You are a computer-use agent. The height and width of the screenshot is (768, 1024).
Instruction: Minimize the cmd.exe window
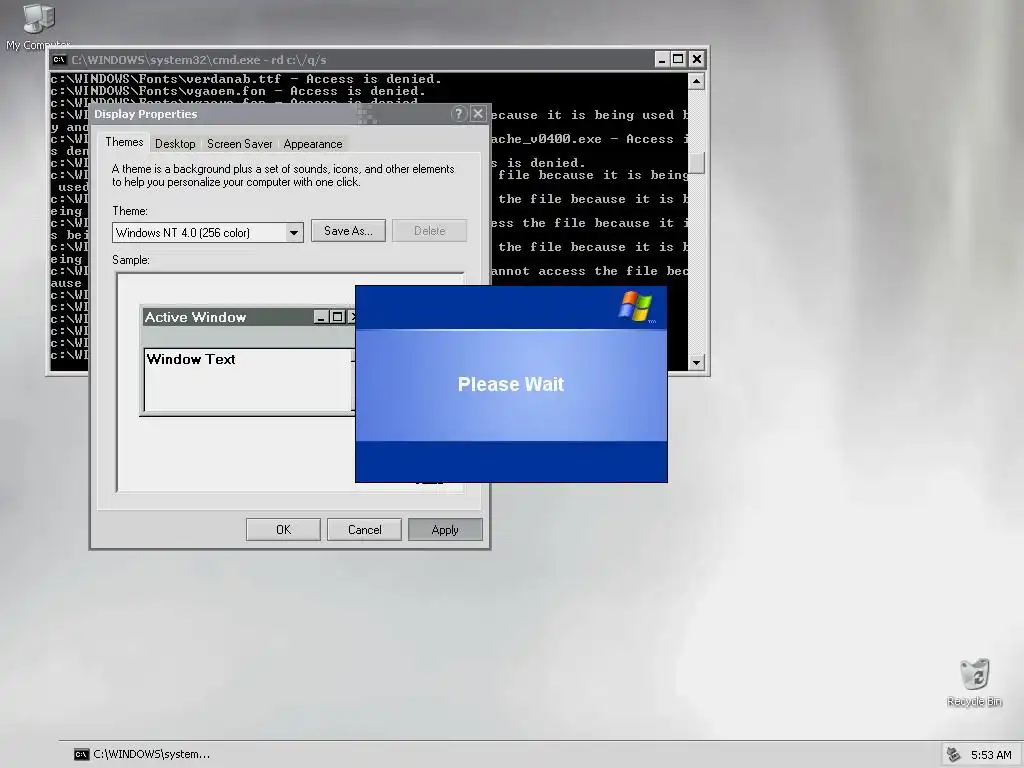[662, 59]
